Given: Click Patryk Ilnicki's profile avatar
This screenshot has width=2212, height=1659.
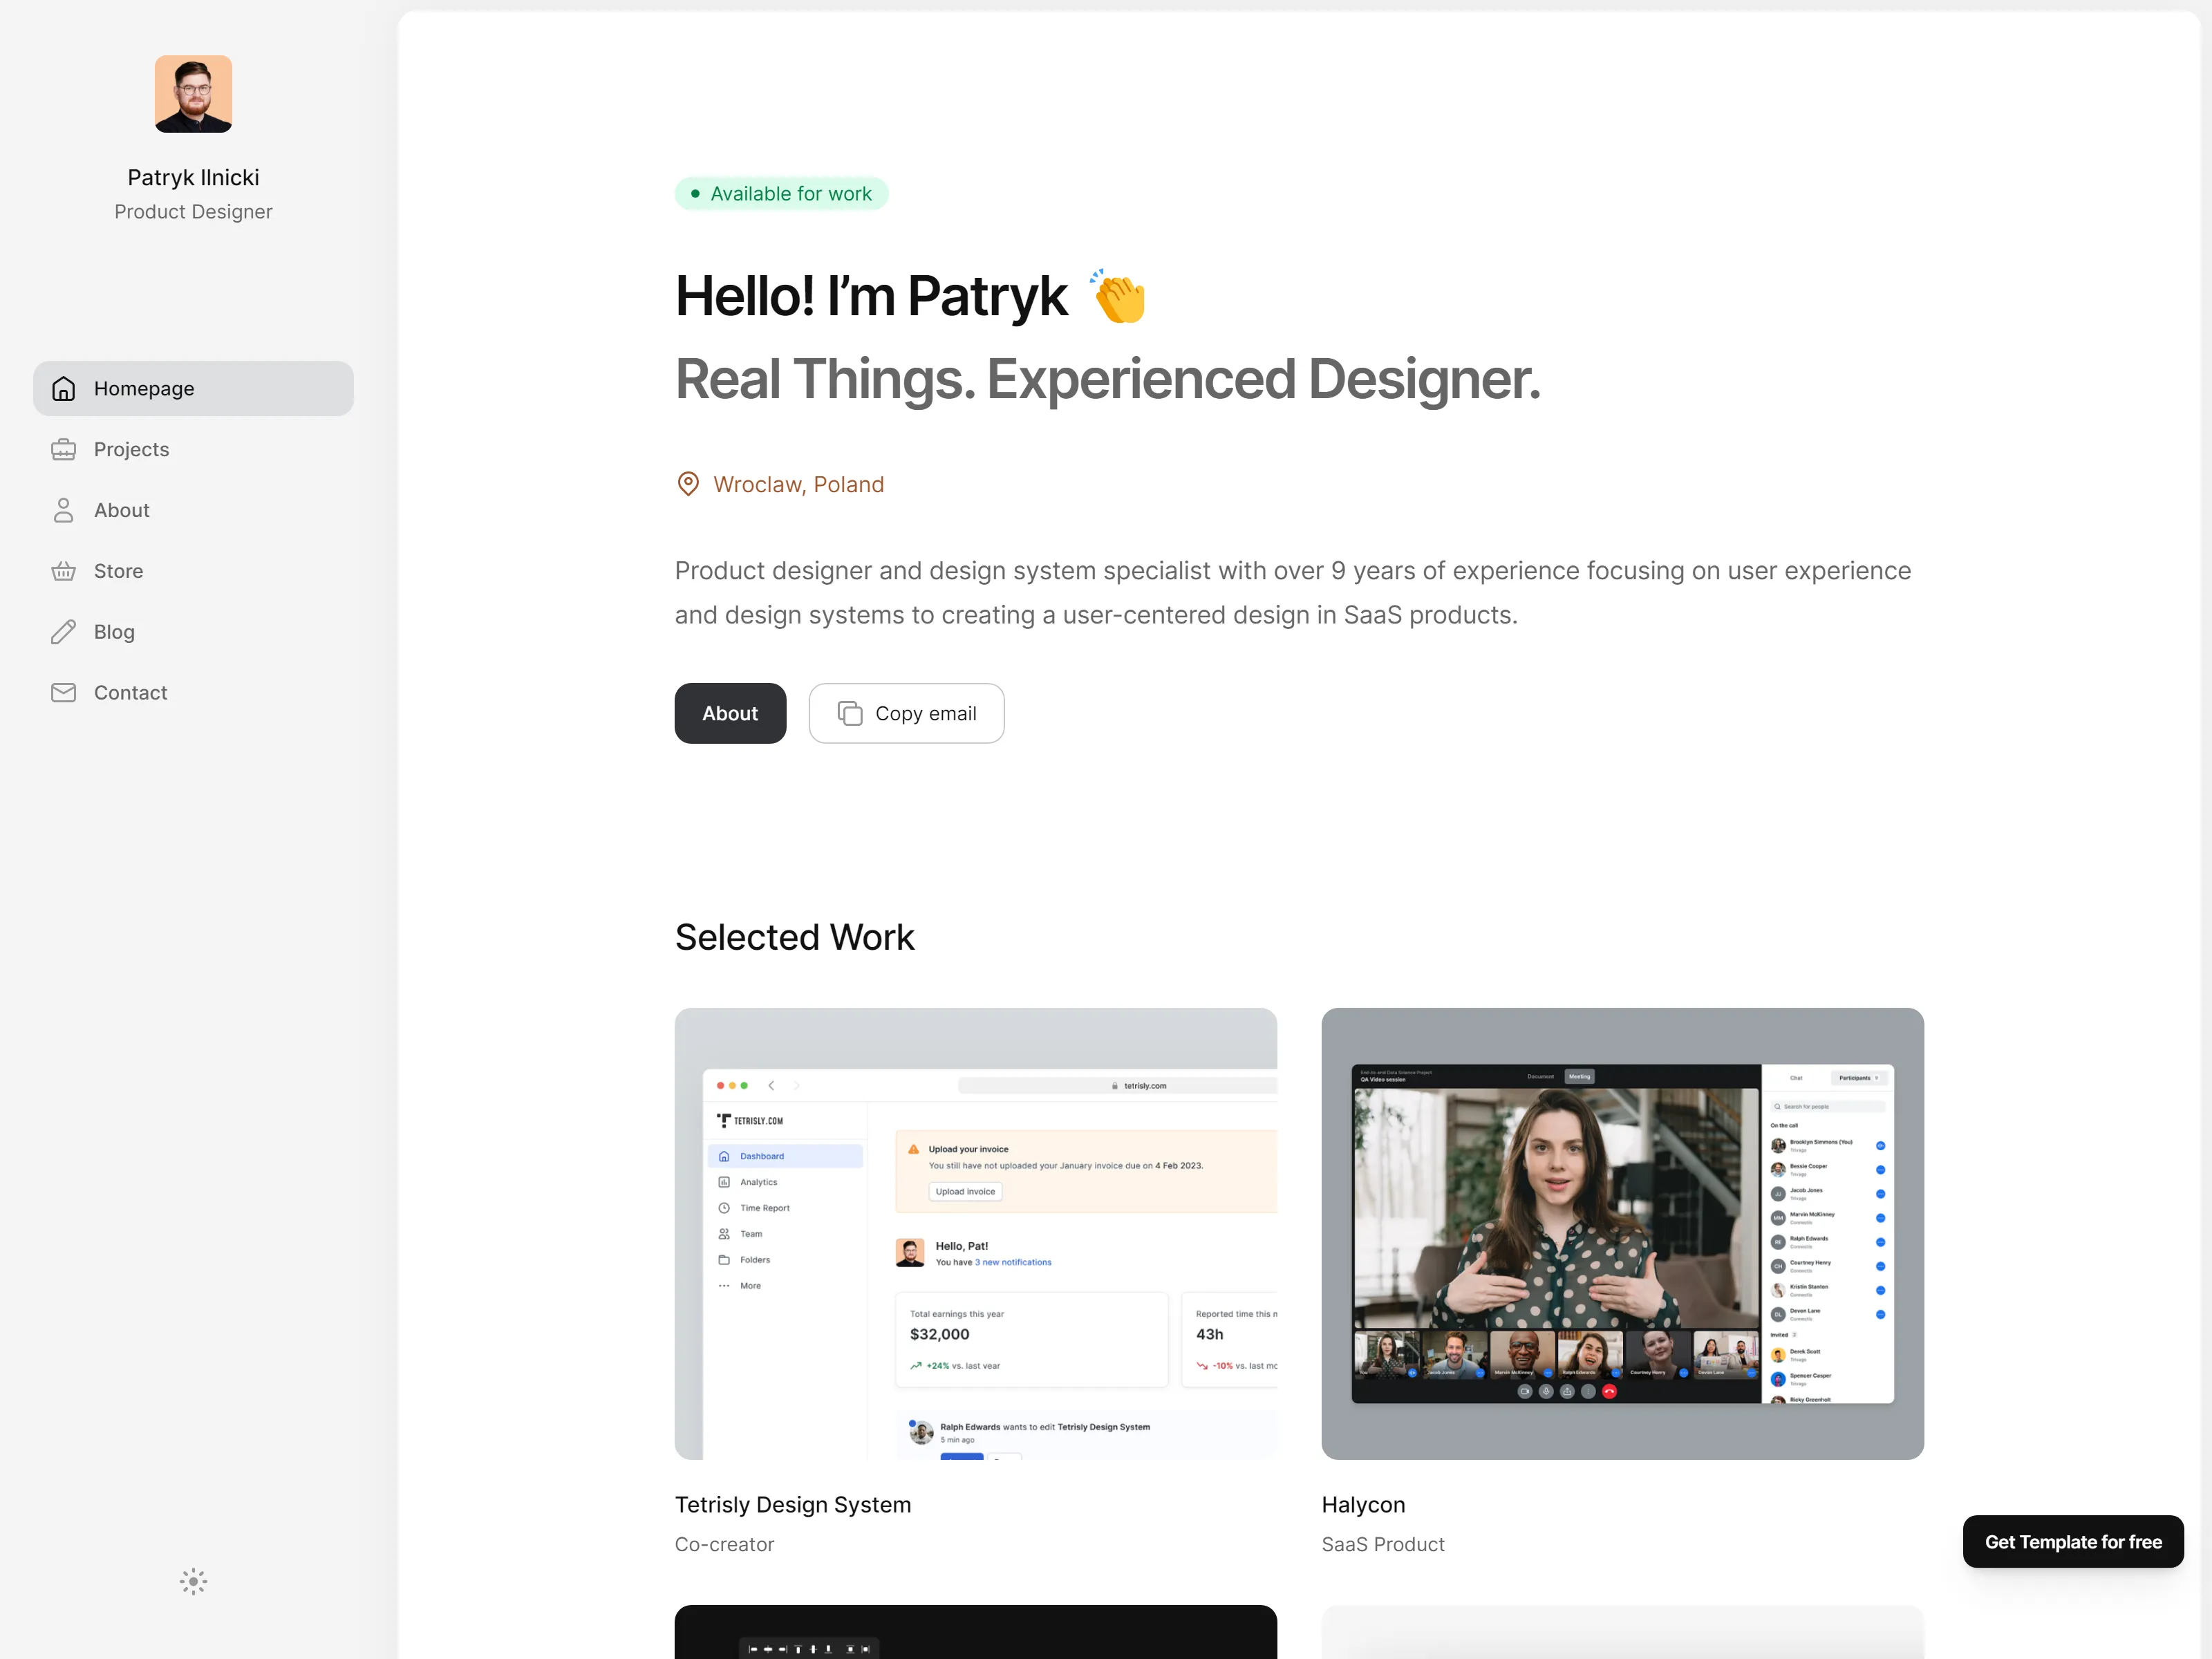Looking at the screenshot, I should (x=193, y=94).
